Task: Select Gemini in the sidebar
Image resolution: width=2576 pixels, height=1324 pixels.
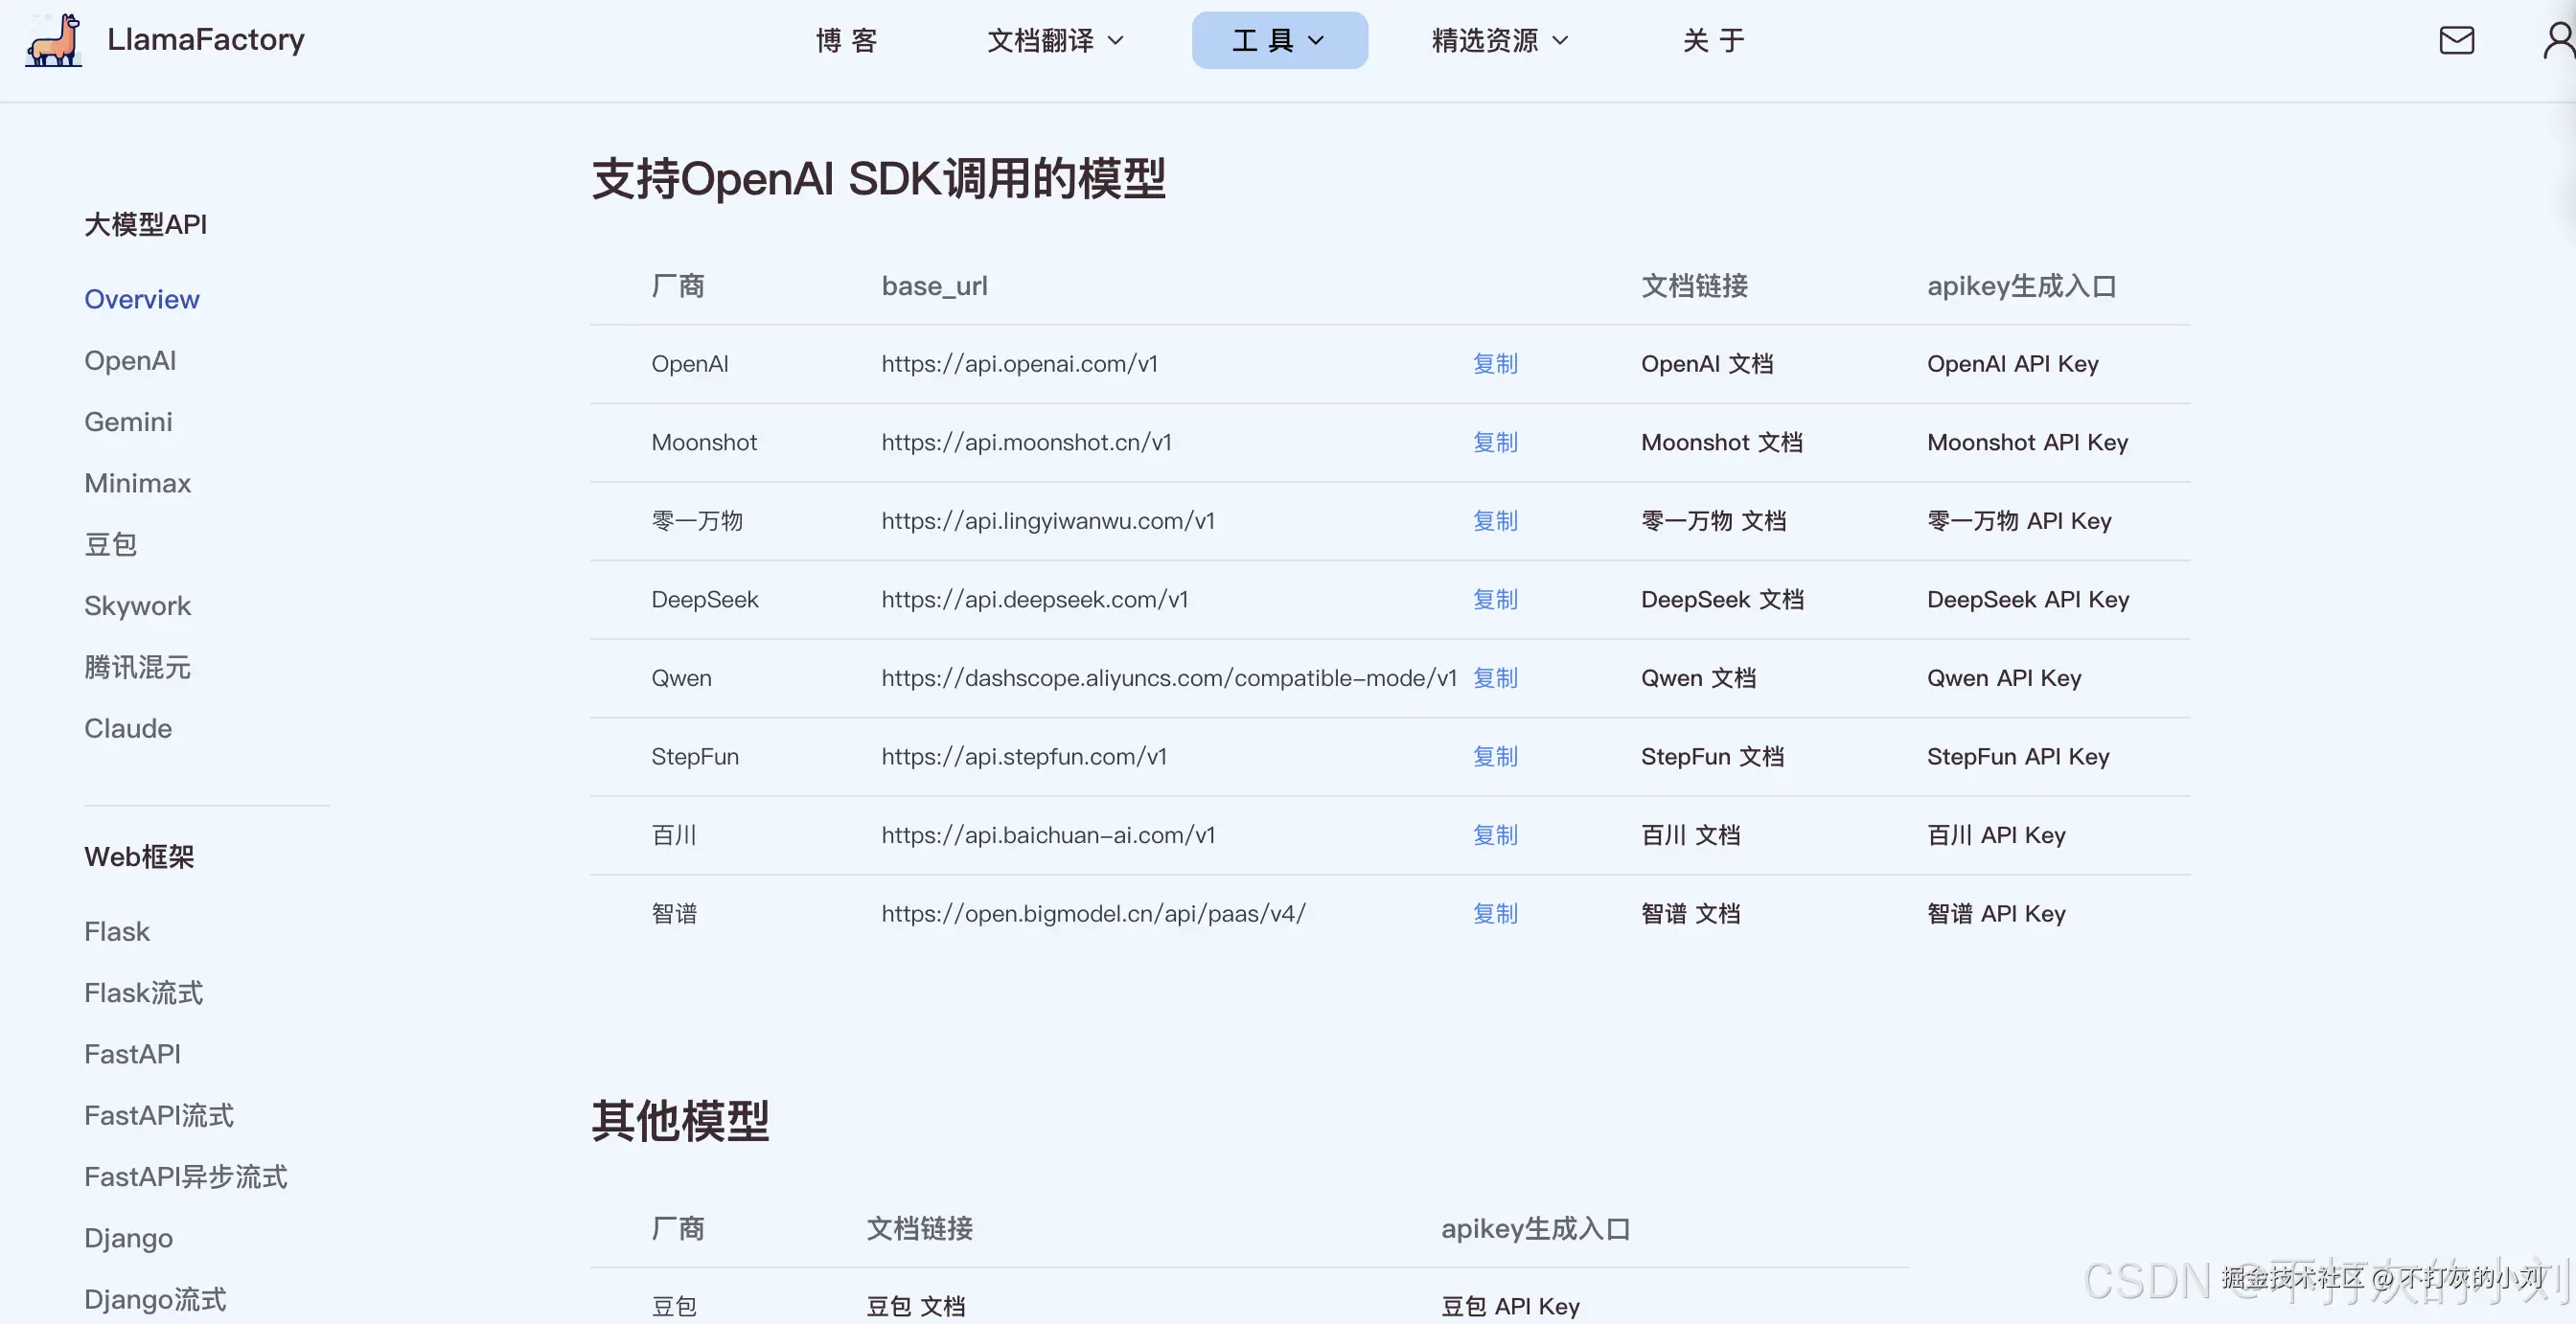Action: click(x=128, y=421)
